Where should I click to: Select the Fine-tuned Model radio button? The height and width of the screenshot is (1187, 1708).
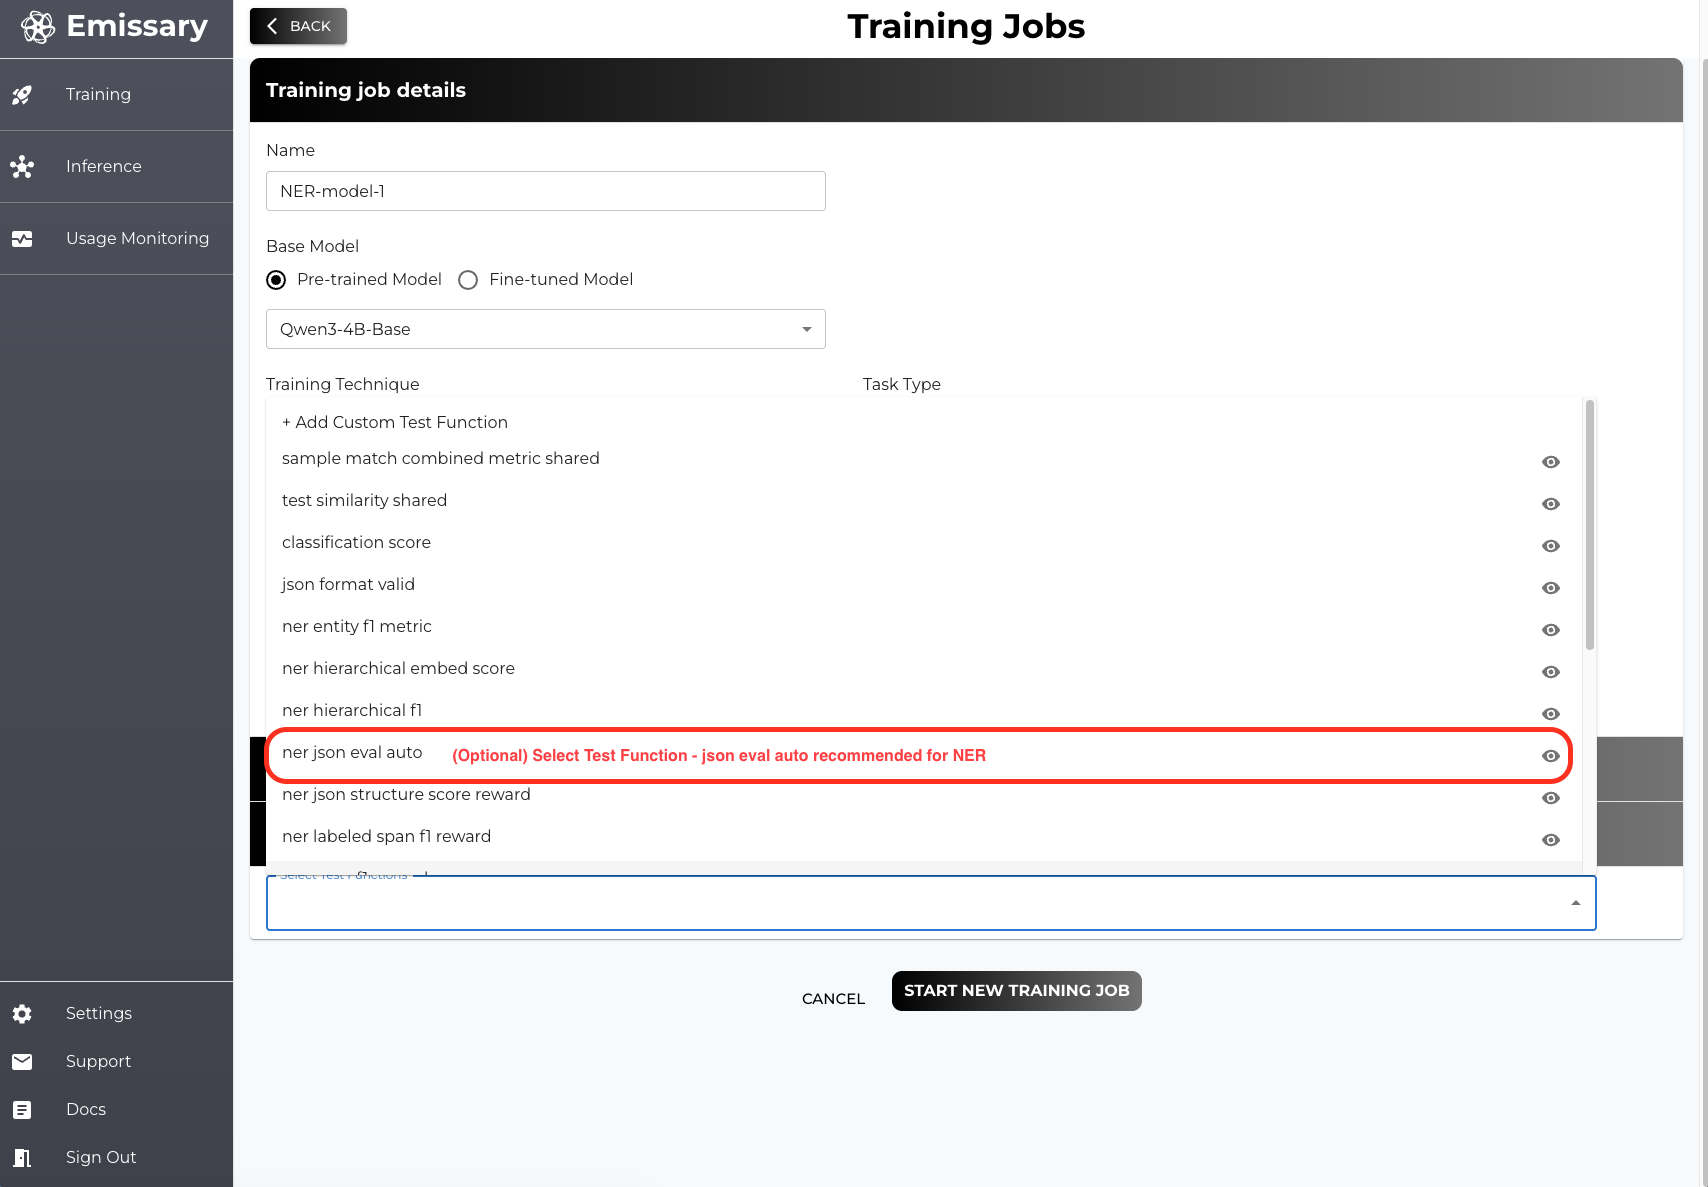468,280
